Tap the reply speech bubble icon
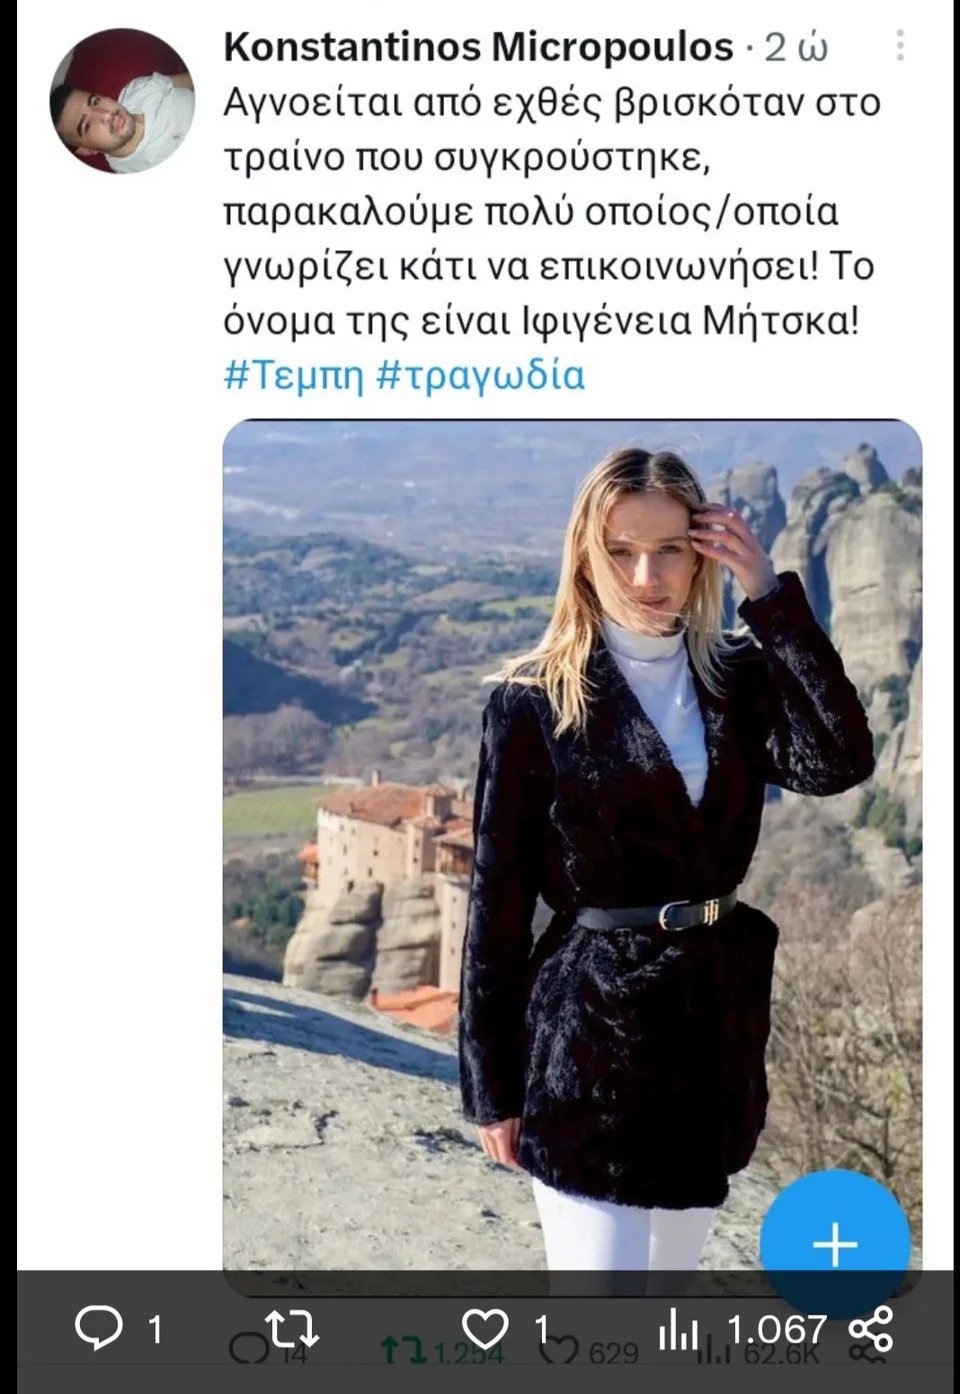Screen dimensions: 960x1394 (x=100, y=1328)
